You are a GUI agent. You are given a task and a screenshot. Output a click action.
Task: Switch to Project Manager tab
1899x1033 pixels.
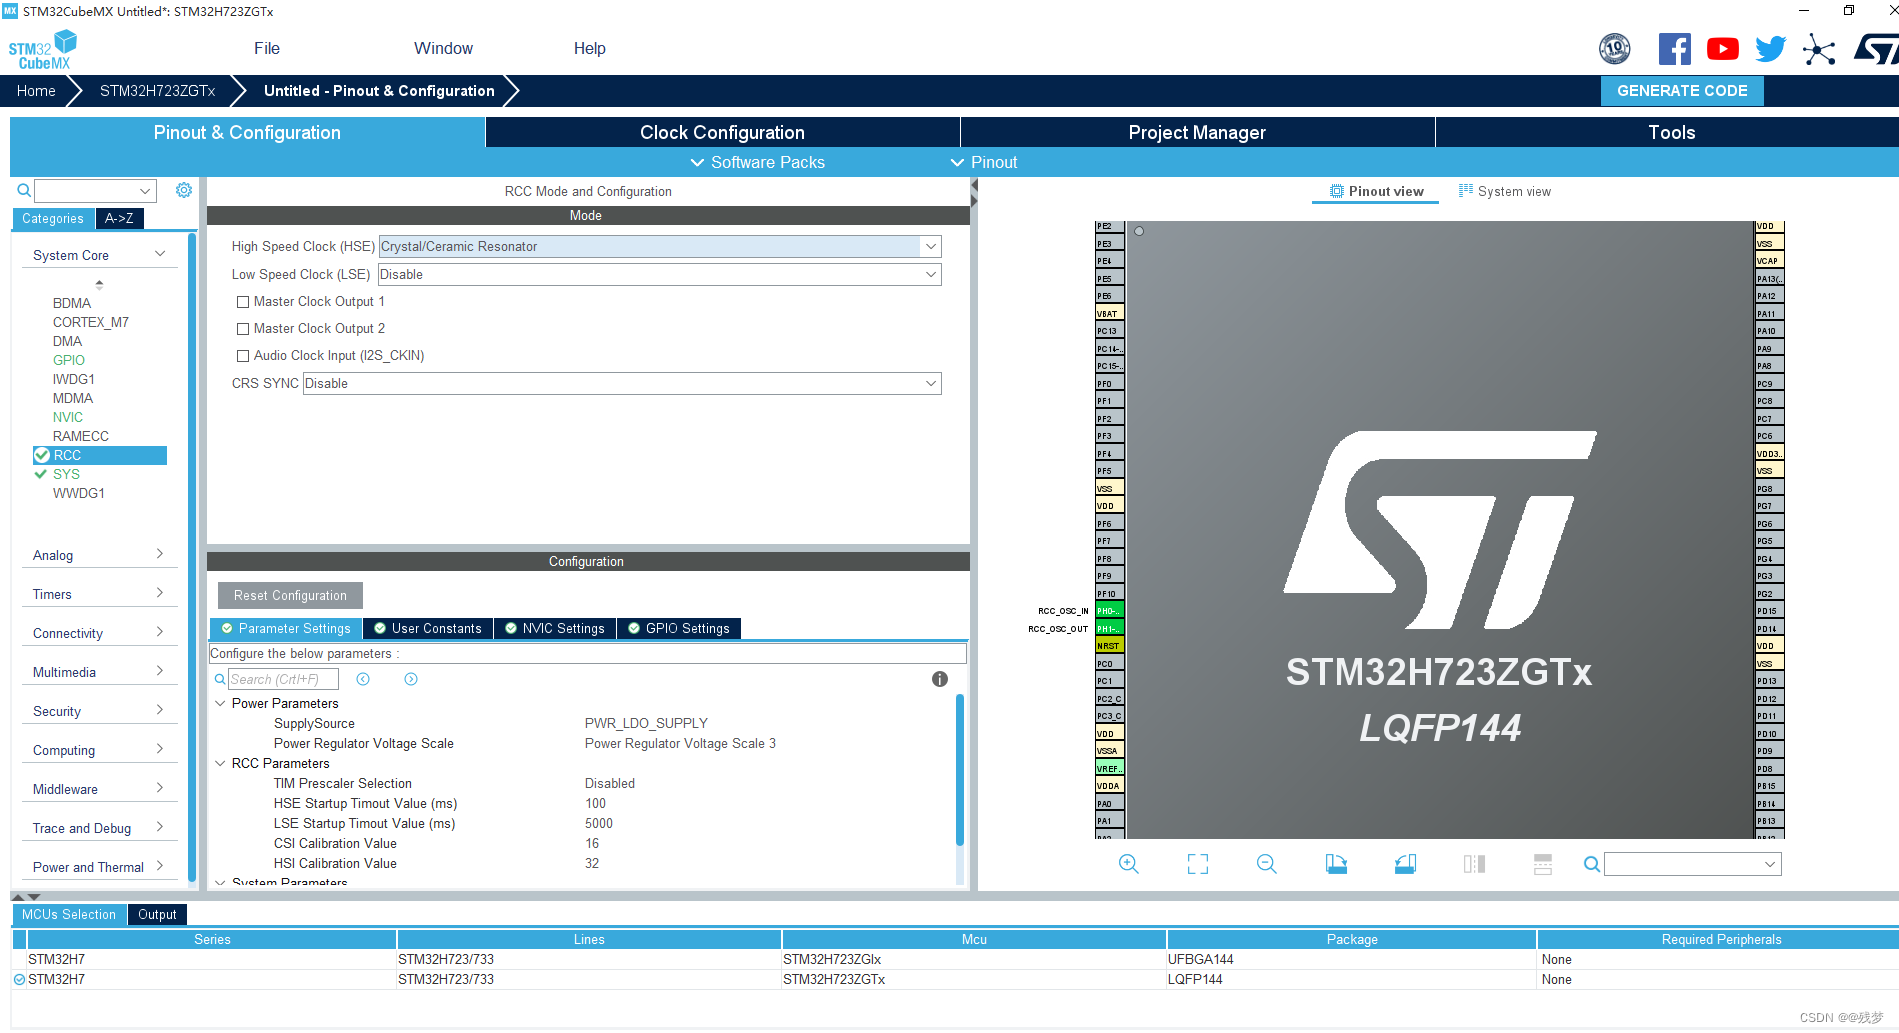(1197, 132)
